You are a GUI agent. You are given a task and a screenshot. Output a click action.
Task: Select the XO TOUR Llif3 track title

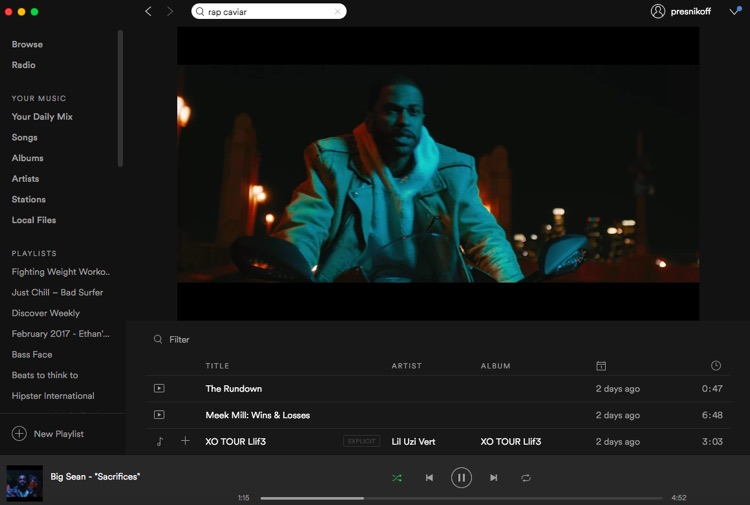(235, 441)
